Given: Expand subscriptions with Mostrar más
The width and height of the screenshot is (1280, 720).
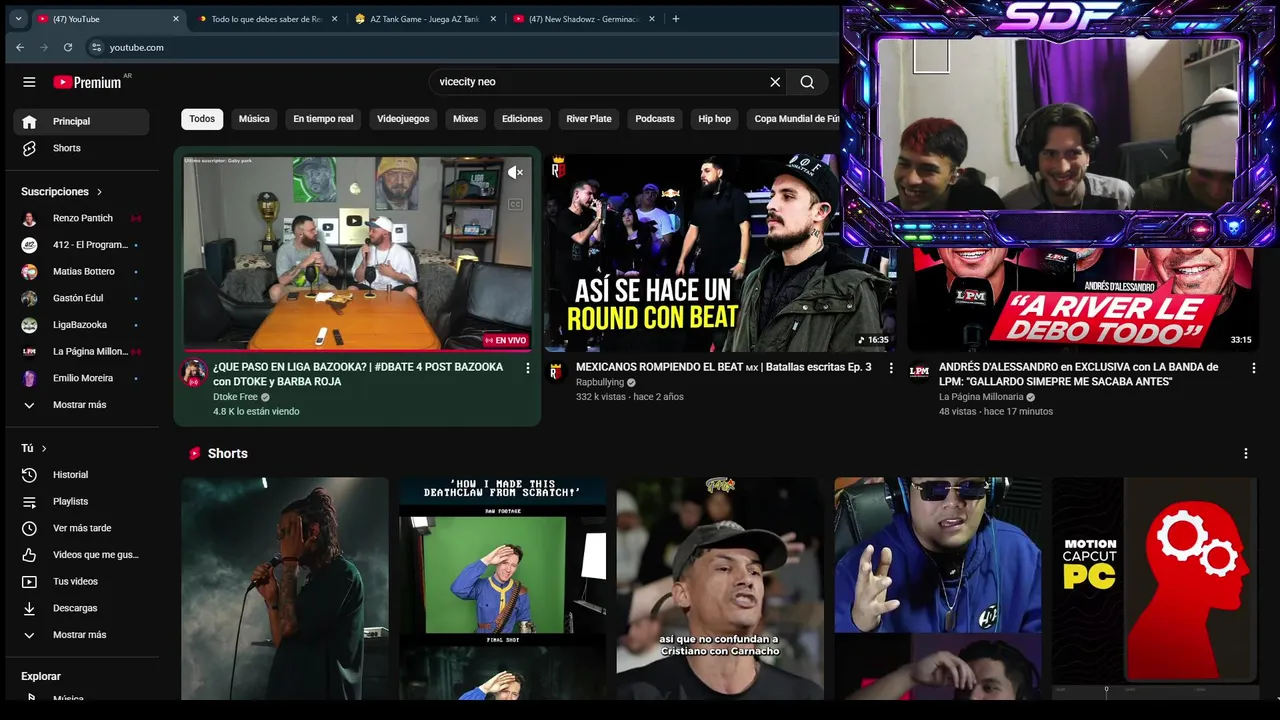Looking at the screenshot, I should click(x=81, y=405).
